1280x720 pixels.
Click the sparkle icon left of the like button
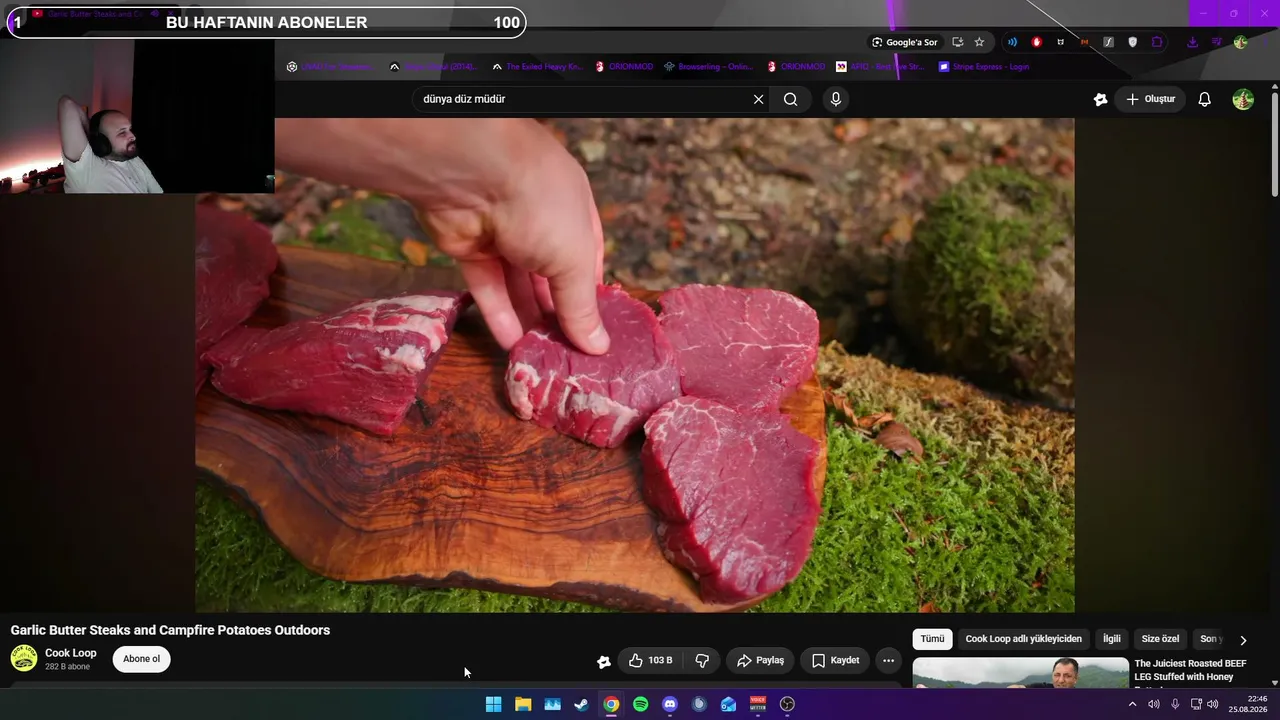(x=604, y=661)
